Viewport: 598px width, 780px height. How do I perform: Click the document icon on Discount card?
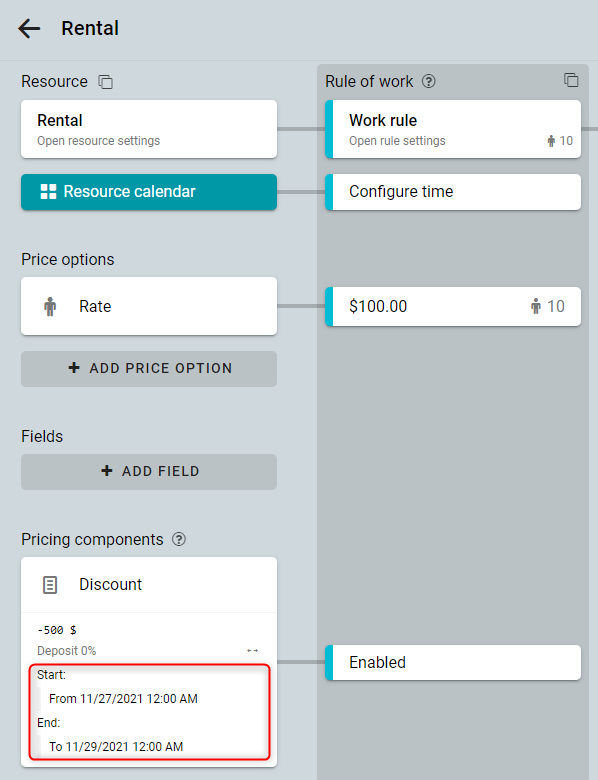tap(50, 585)
